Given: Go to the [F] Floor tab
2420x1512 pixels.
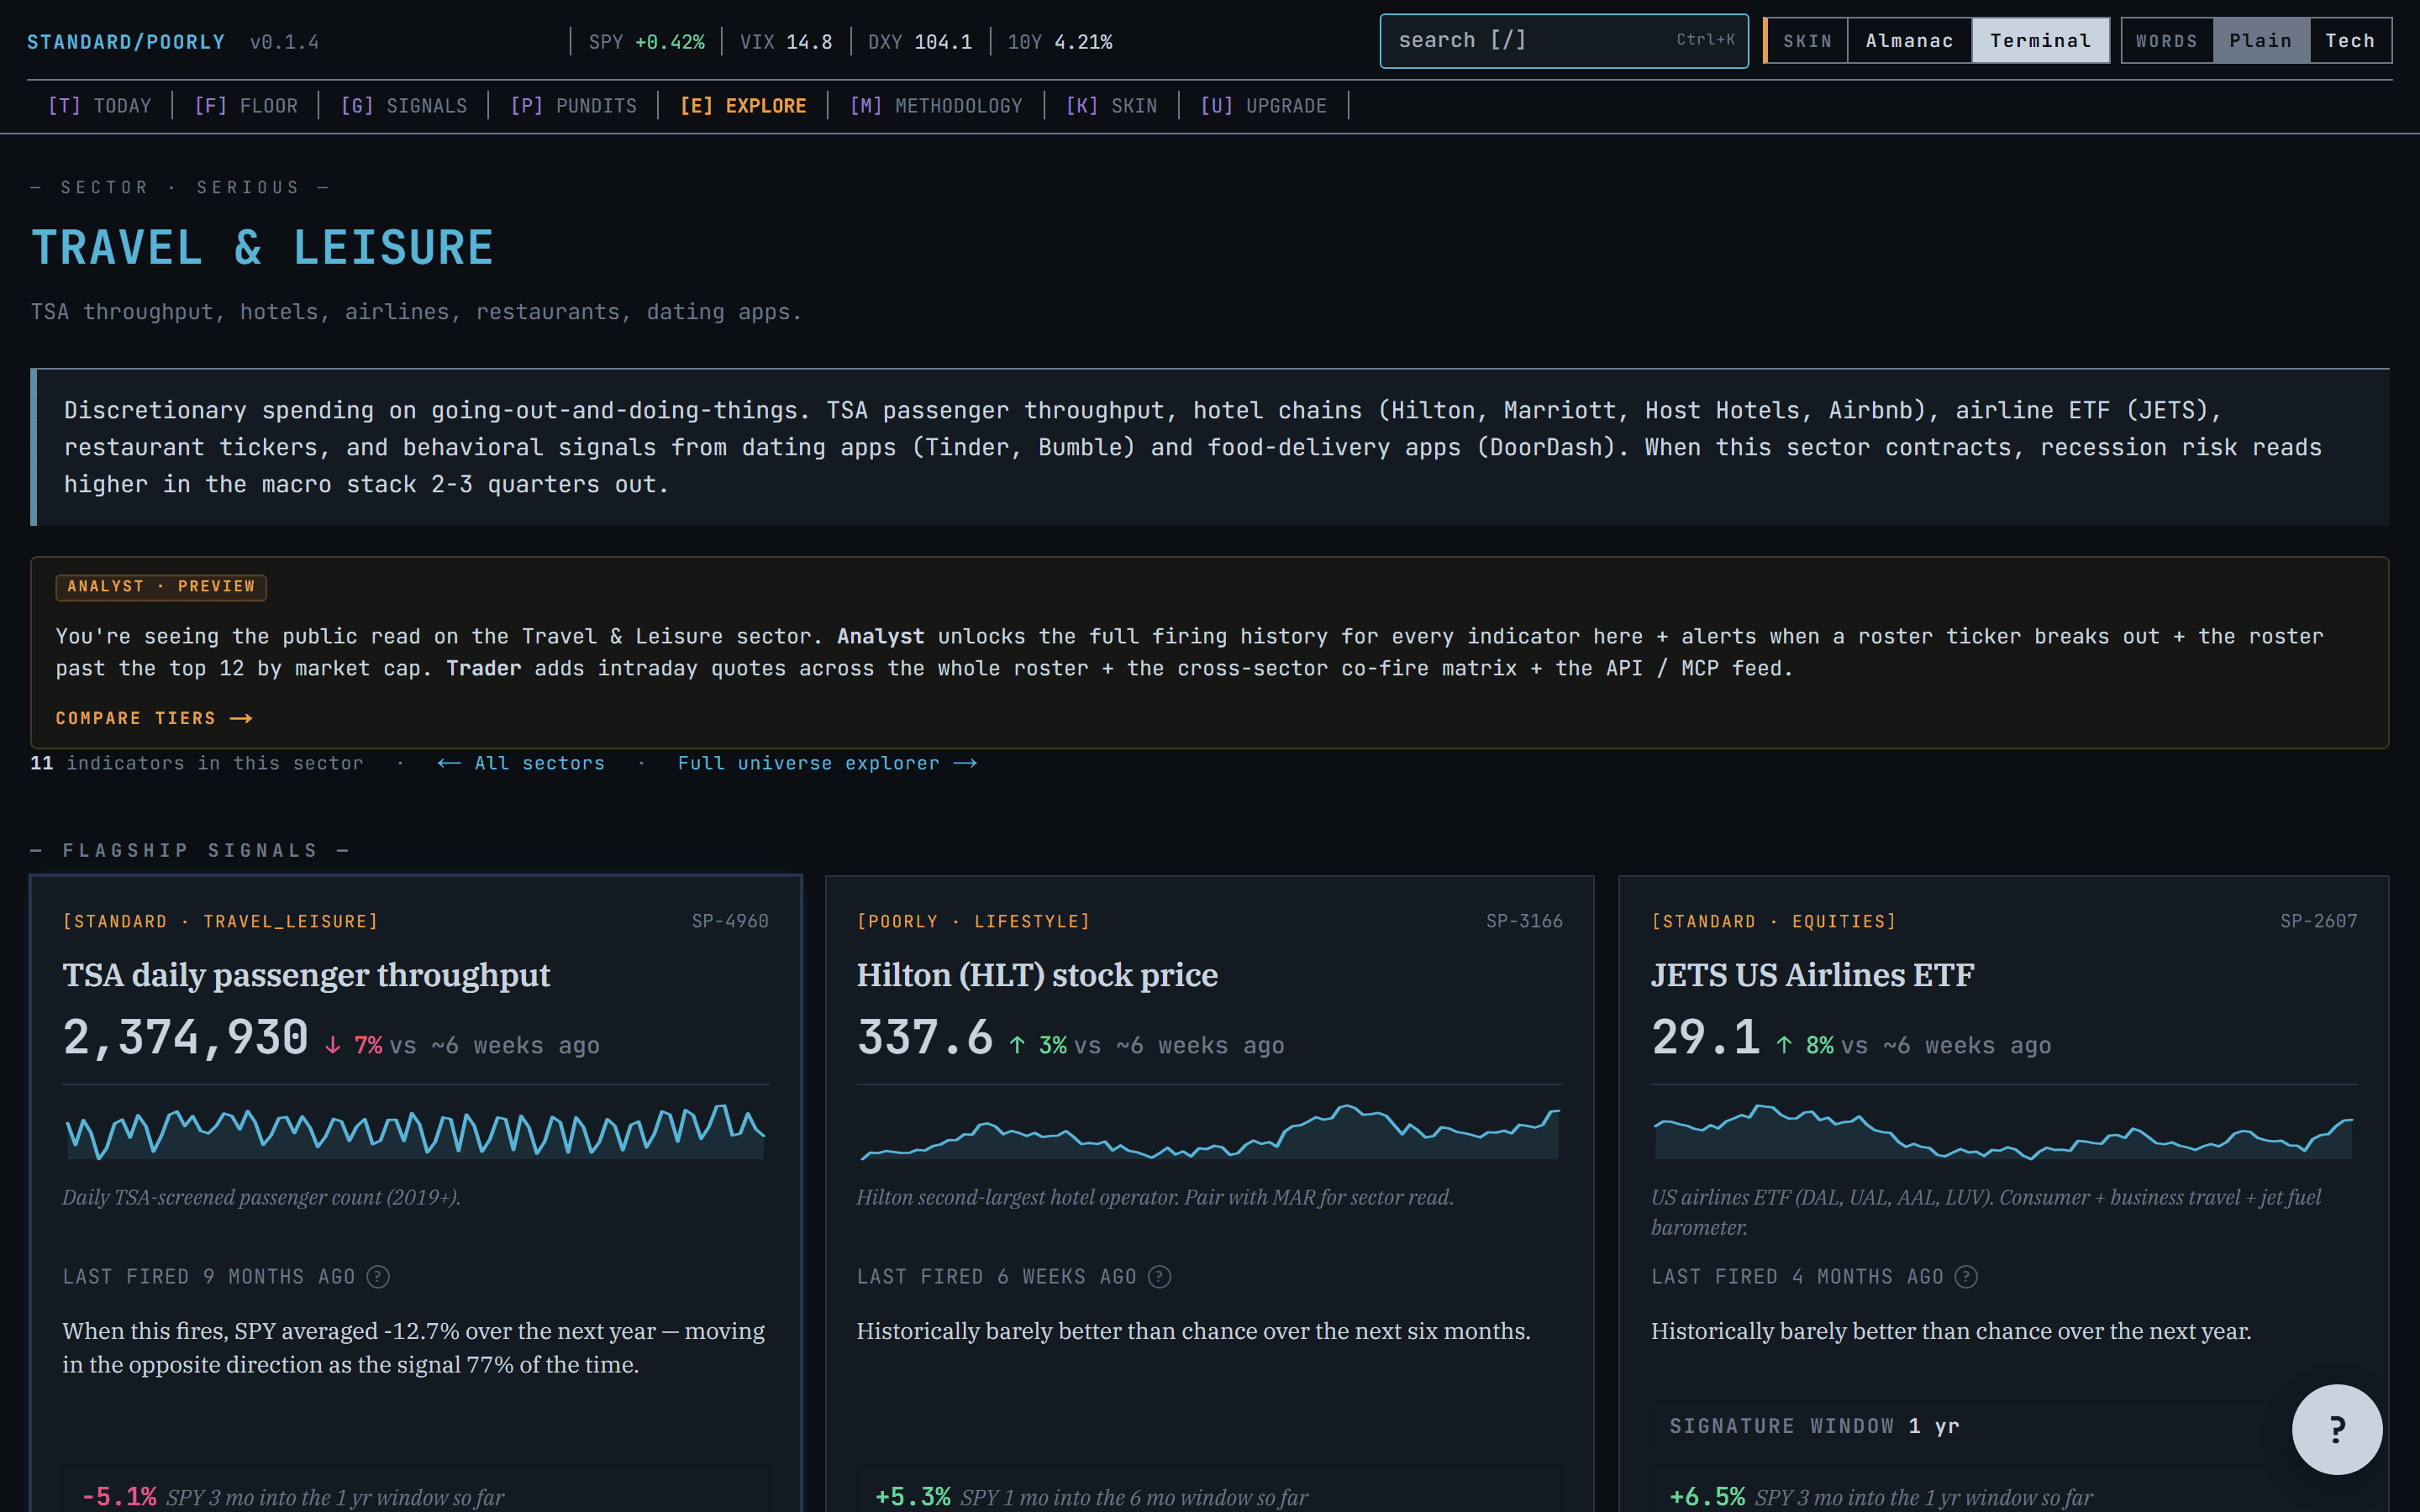Looking at the screenshot, I should point(246,106).
